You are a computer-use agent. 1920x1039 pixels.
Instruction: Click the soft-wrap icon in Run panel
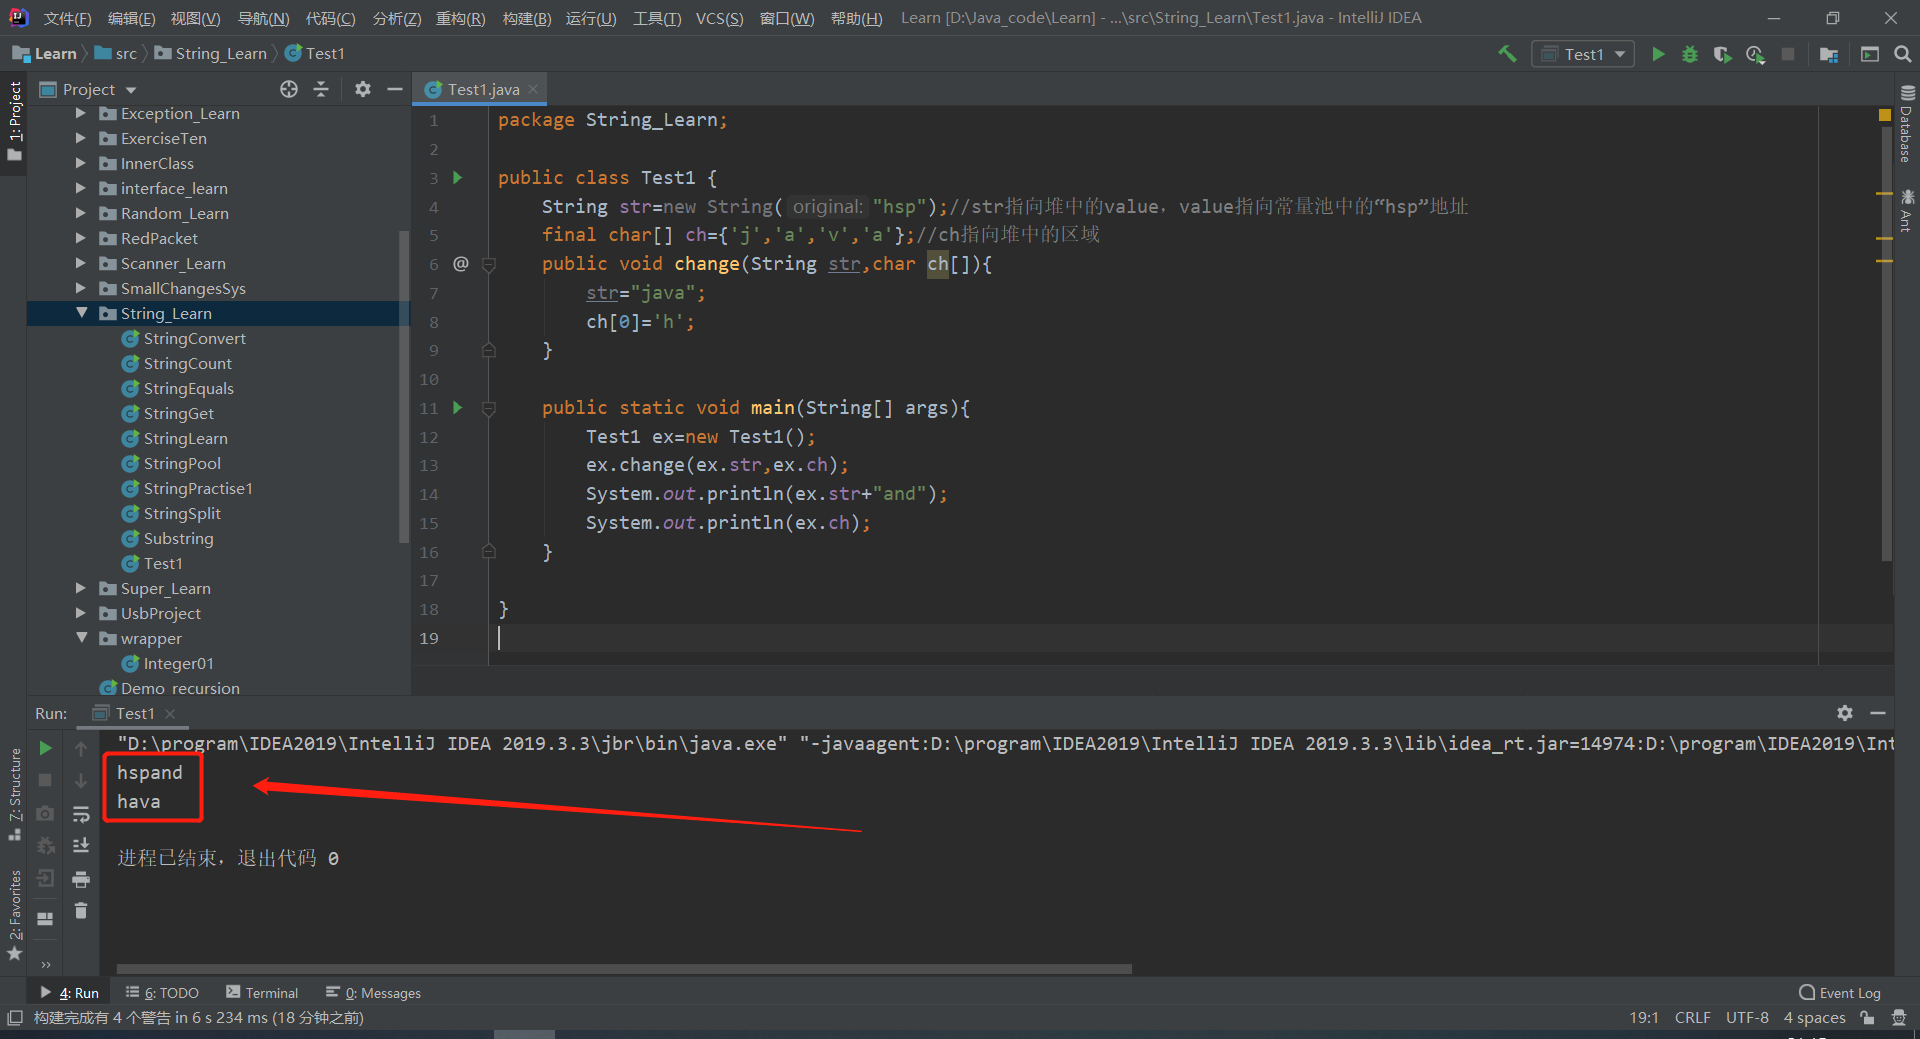tap(81, 814)
